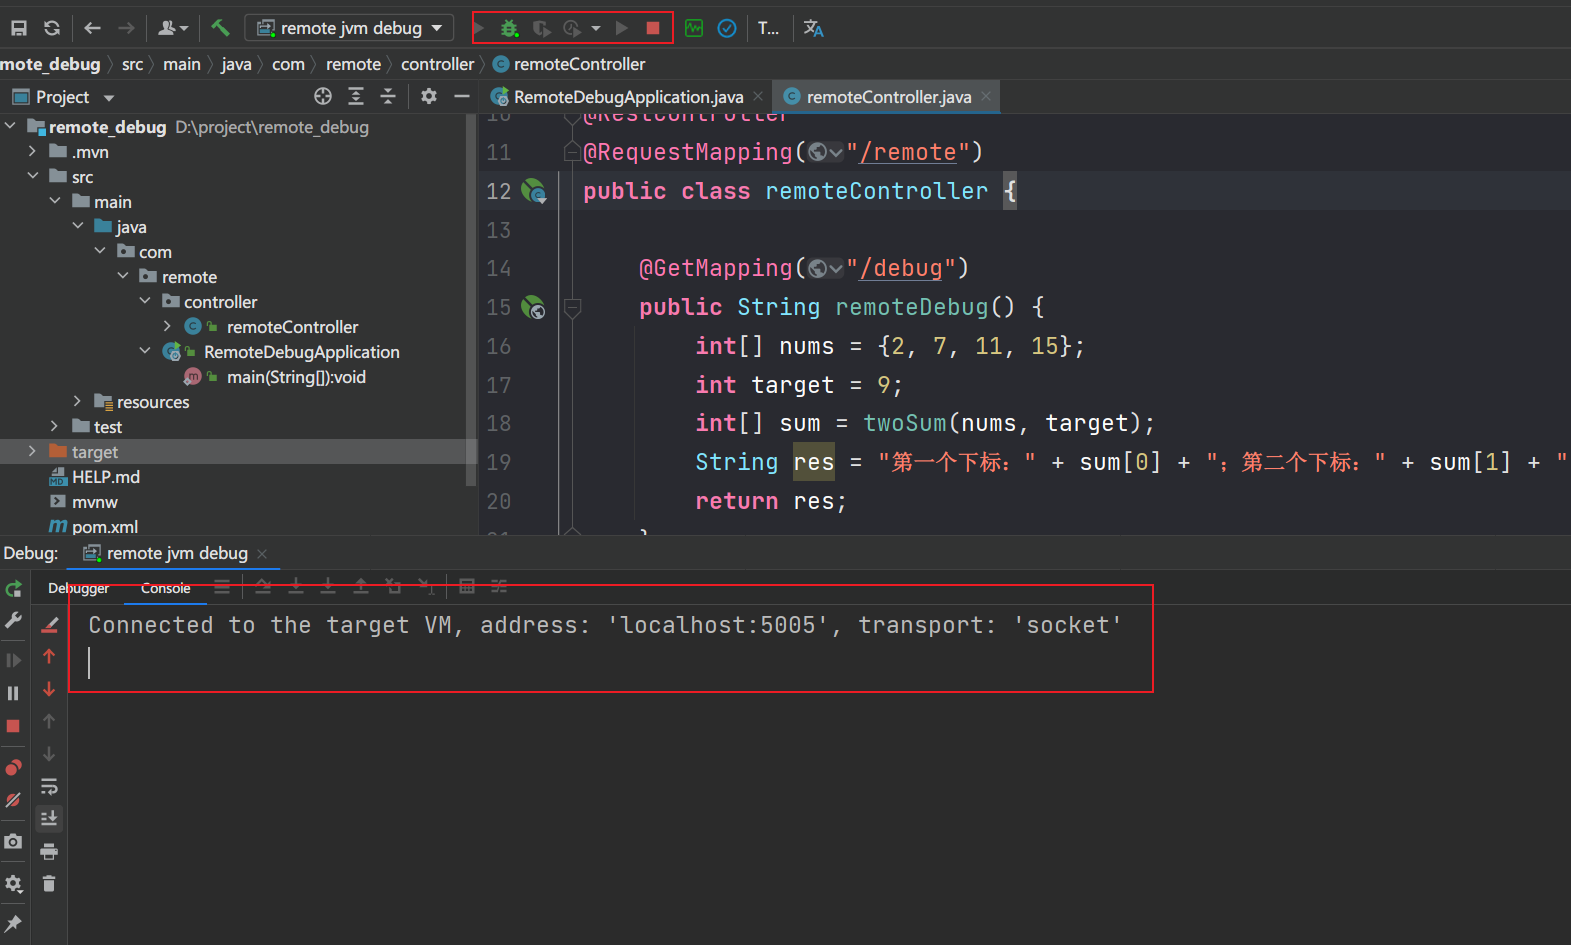Screen dimensions: 1571x945
Task: Stop debugging via the Debug sidebar red square
Action: click(13, 726)
